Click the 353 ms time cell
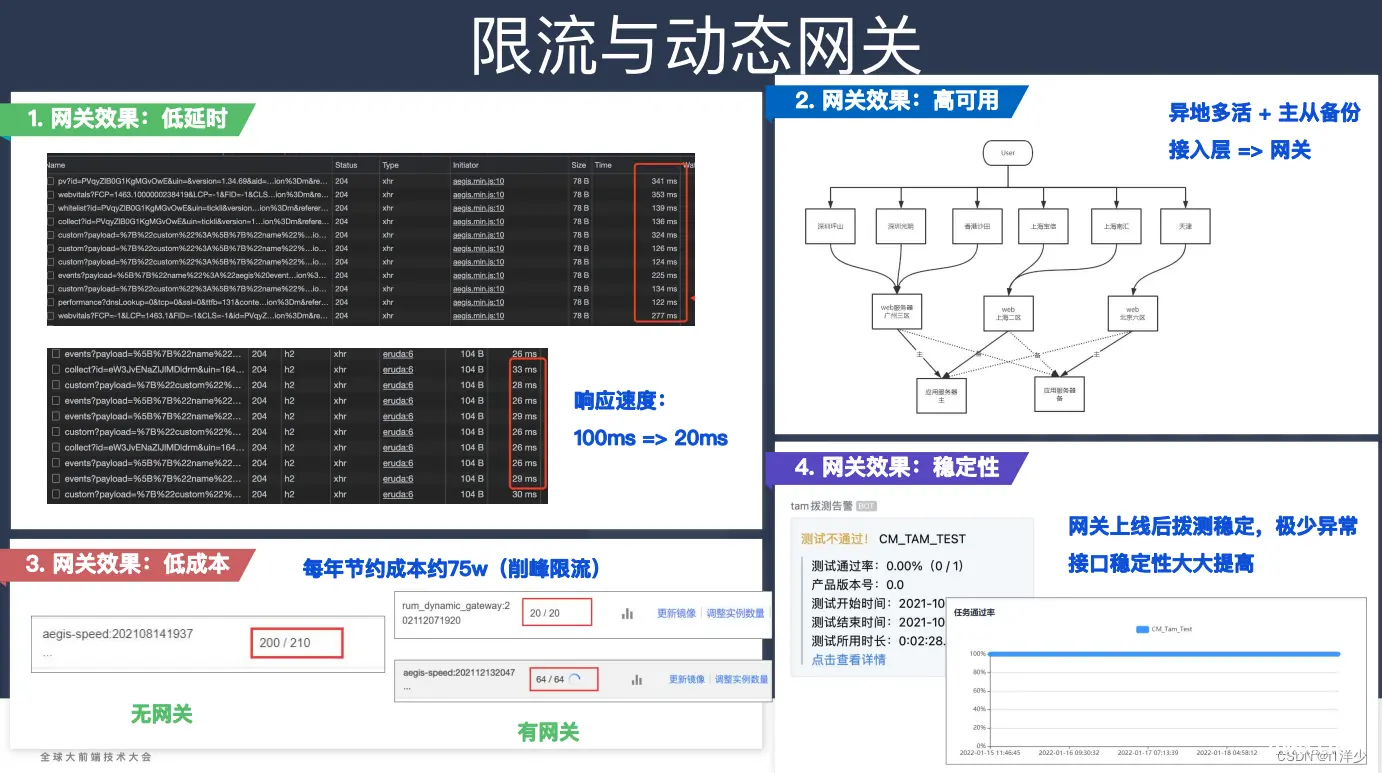Screen dimensions: 1382x773 tap(664, 194)
